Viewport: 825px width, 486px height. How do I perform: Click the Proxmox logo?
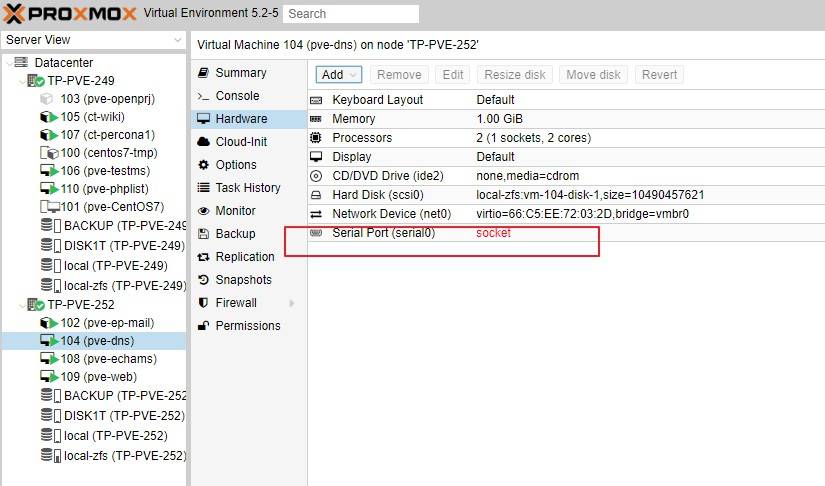[x=70, y=14]
